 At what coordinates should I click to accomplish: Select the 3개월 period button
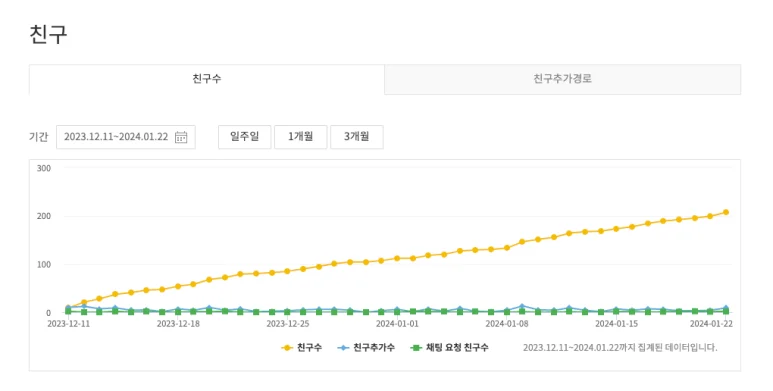point(356,137)
